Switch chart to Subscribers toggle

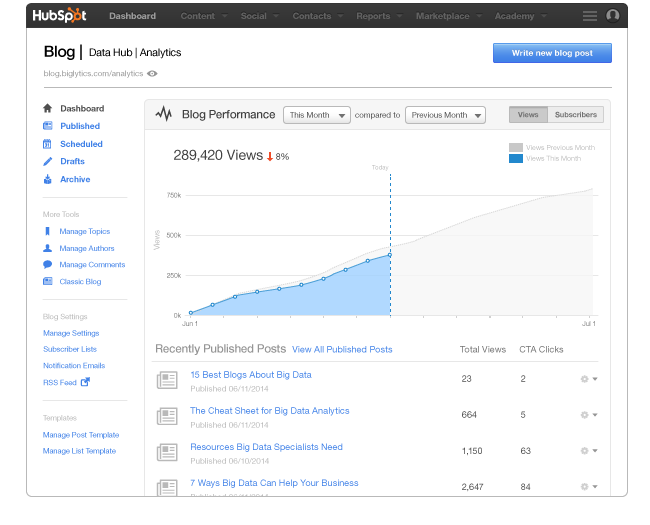click(575, 115)
